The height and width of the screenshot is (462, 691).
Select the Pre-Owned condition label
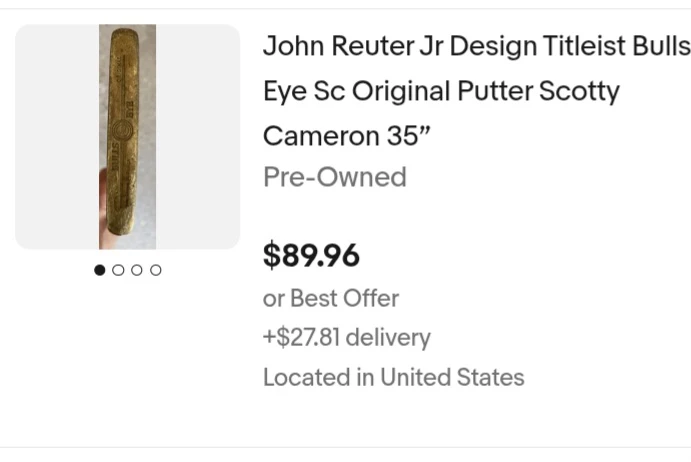click(x=334, y=177)
